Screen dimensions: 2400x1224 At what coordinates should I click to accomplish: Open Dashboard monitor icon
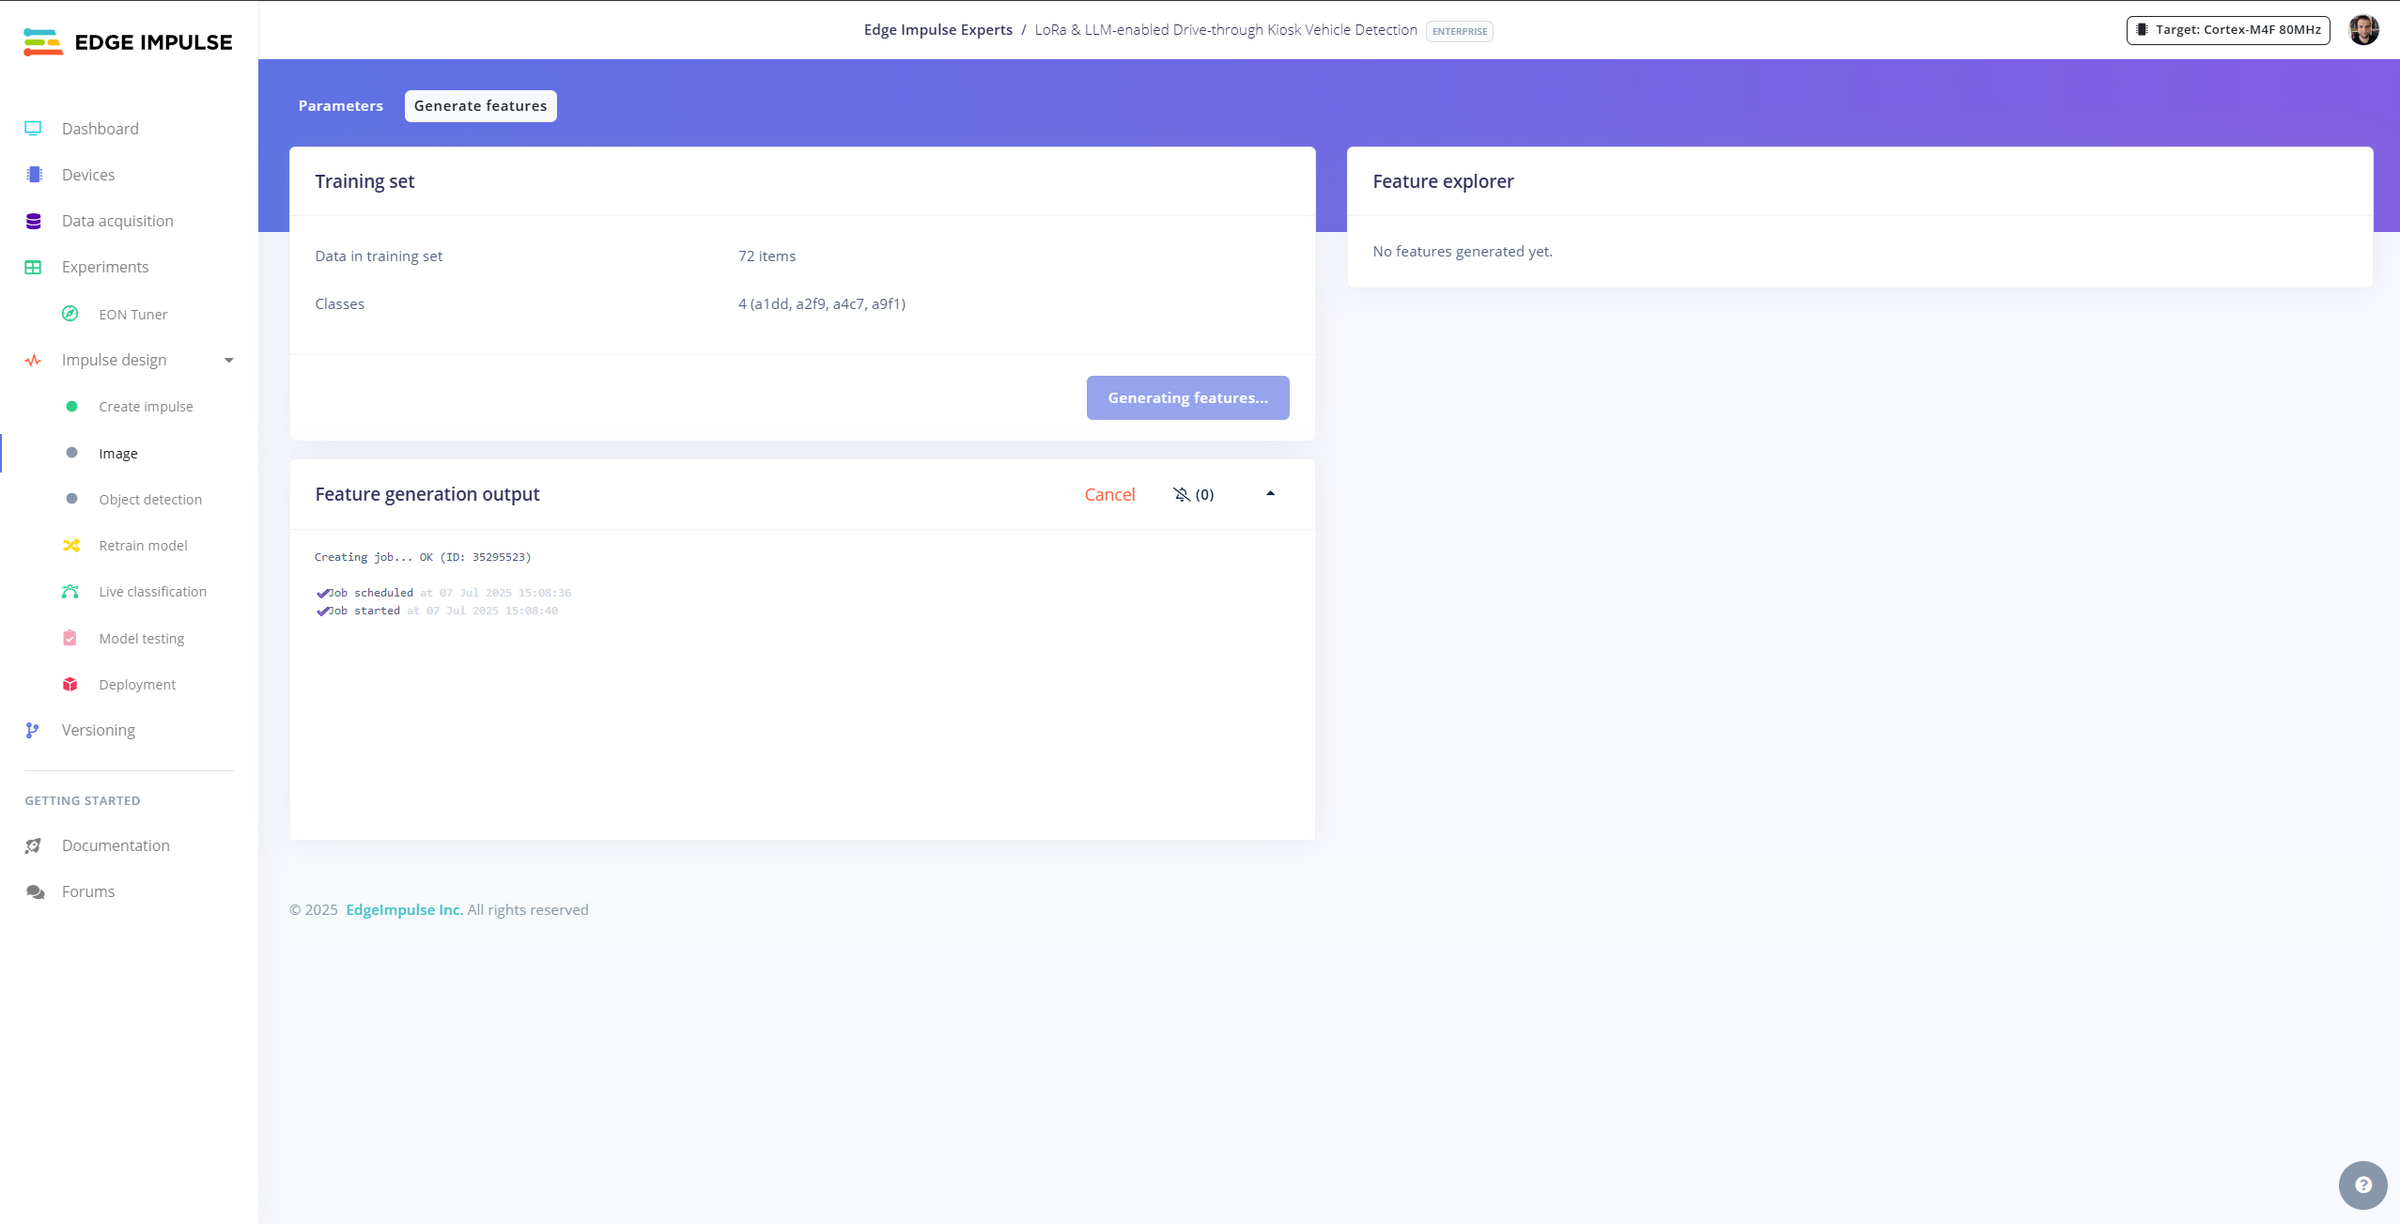33,128
